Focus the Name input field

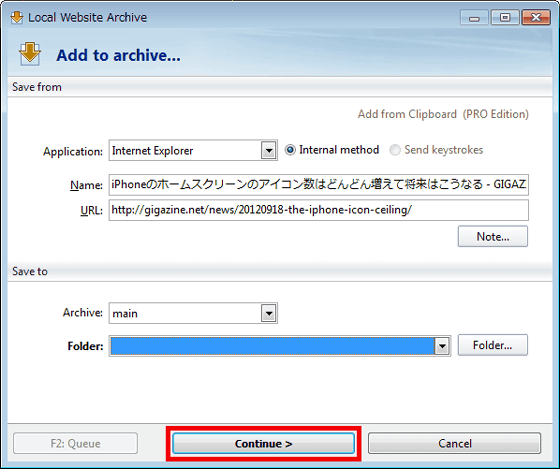click(x=319, y=185)
